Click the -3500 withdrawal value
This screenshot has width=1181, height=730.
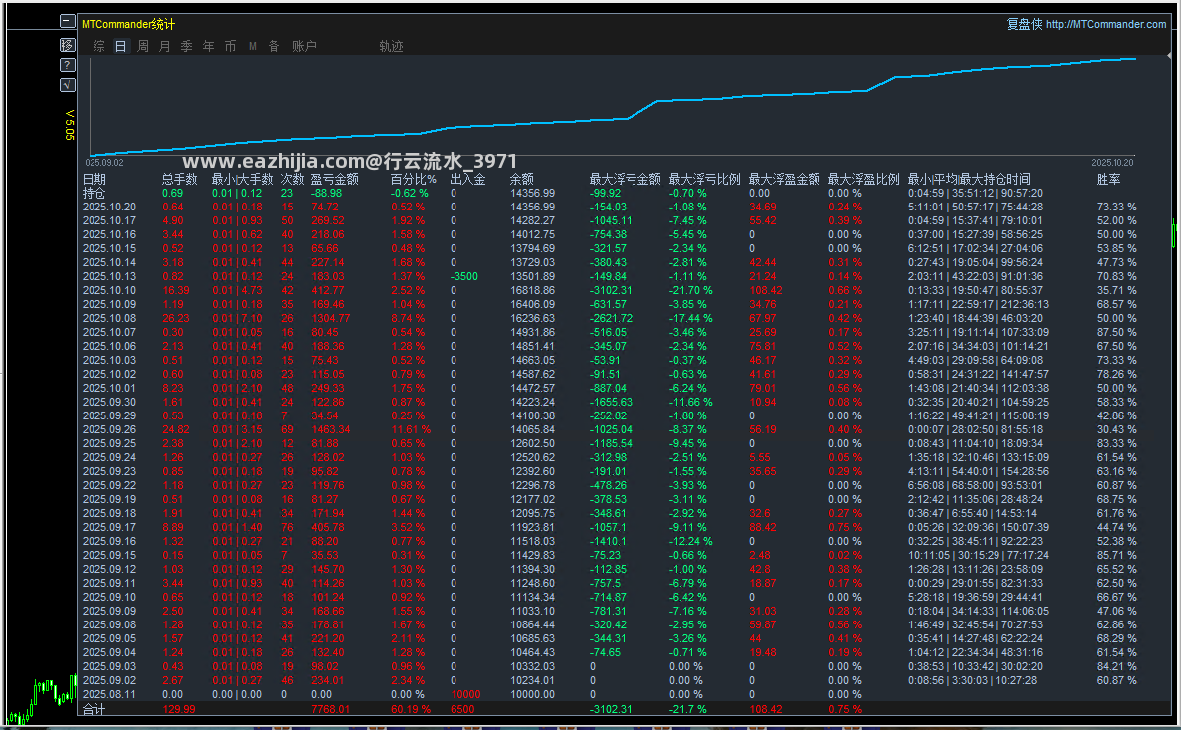[464, 276]
